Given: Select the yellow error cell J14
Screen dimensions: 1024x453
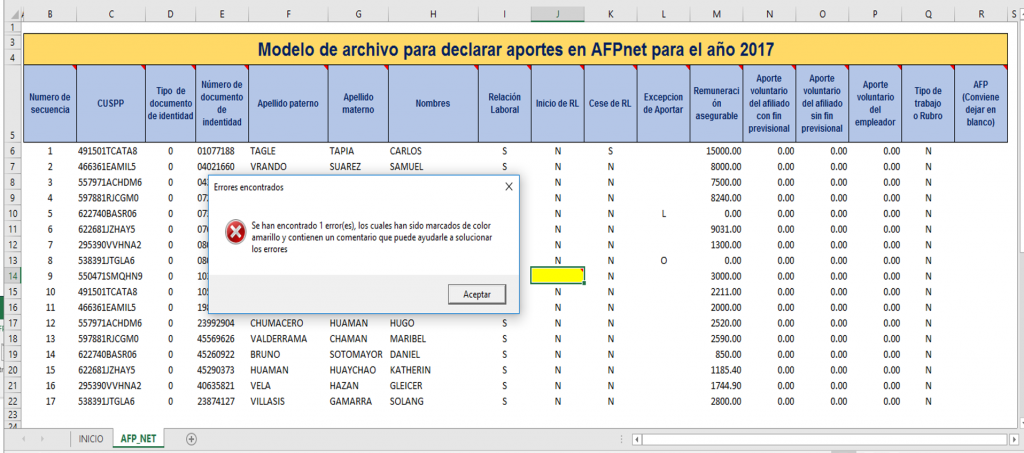Looking at the screenshot, I should [x=557, y=275].
